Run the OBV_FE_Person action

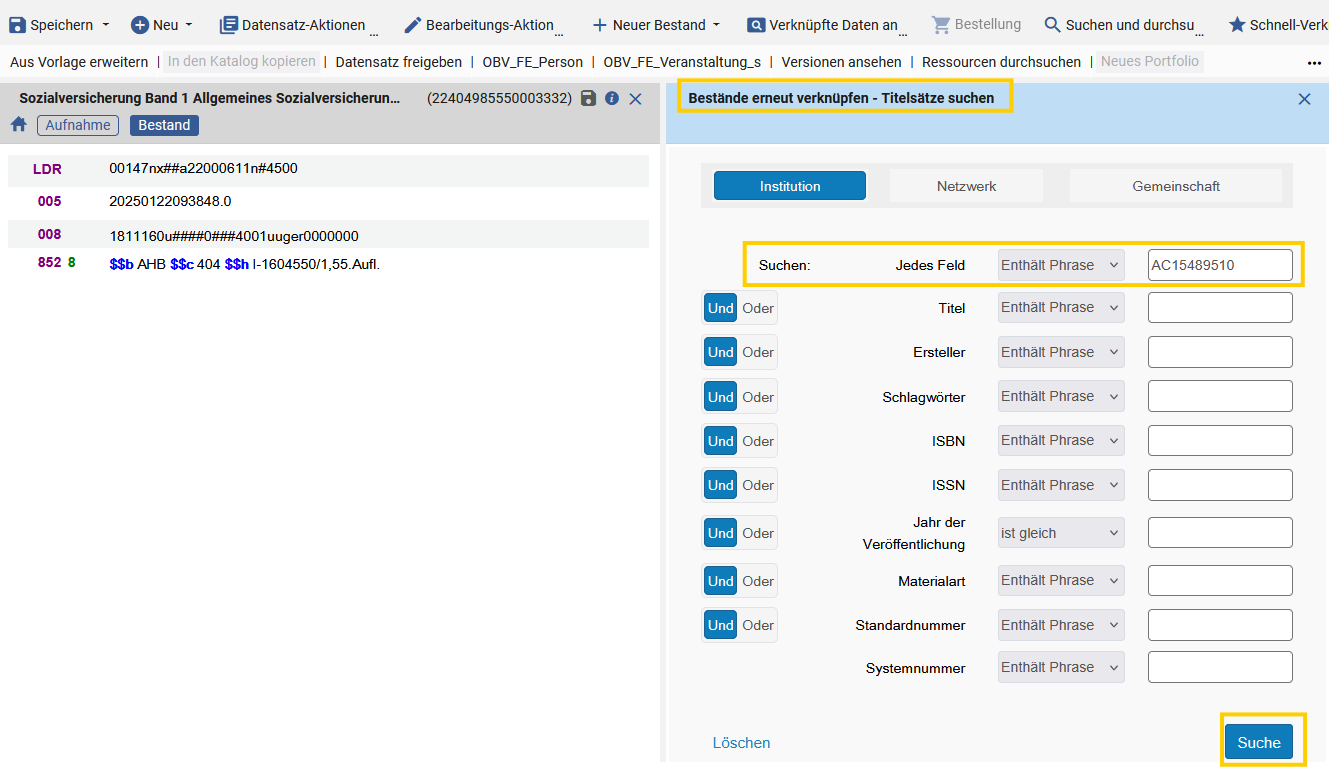point(533,62)
